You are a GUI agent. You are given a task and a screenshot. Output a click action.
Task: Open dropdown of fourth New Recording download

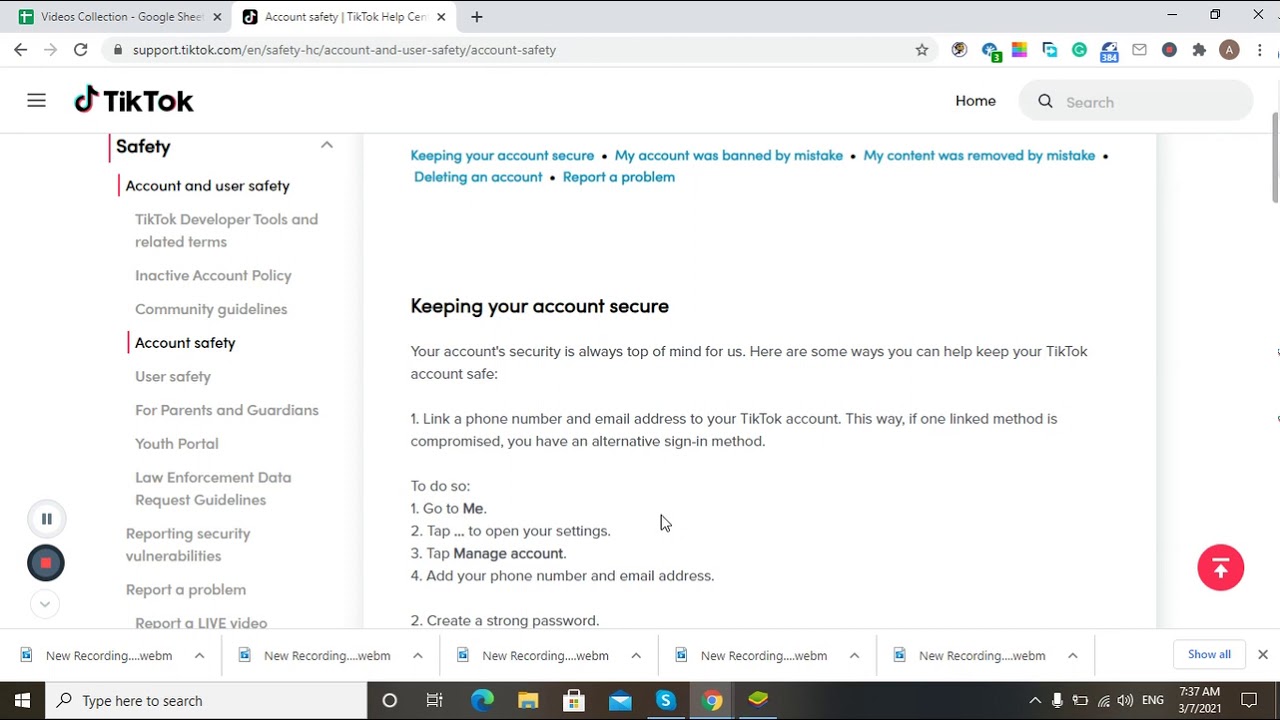click(x=854, y=656)
